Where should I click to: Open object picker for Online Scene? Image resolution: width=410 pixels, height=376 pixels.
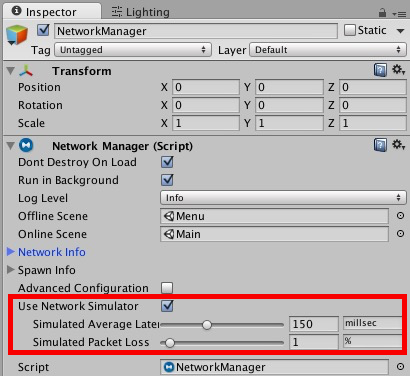click(400, 234)
